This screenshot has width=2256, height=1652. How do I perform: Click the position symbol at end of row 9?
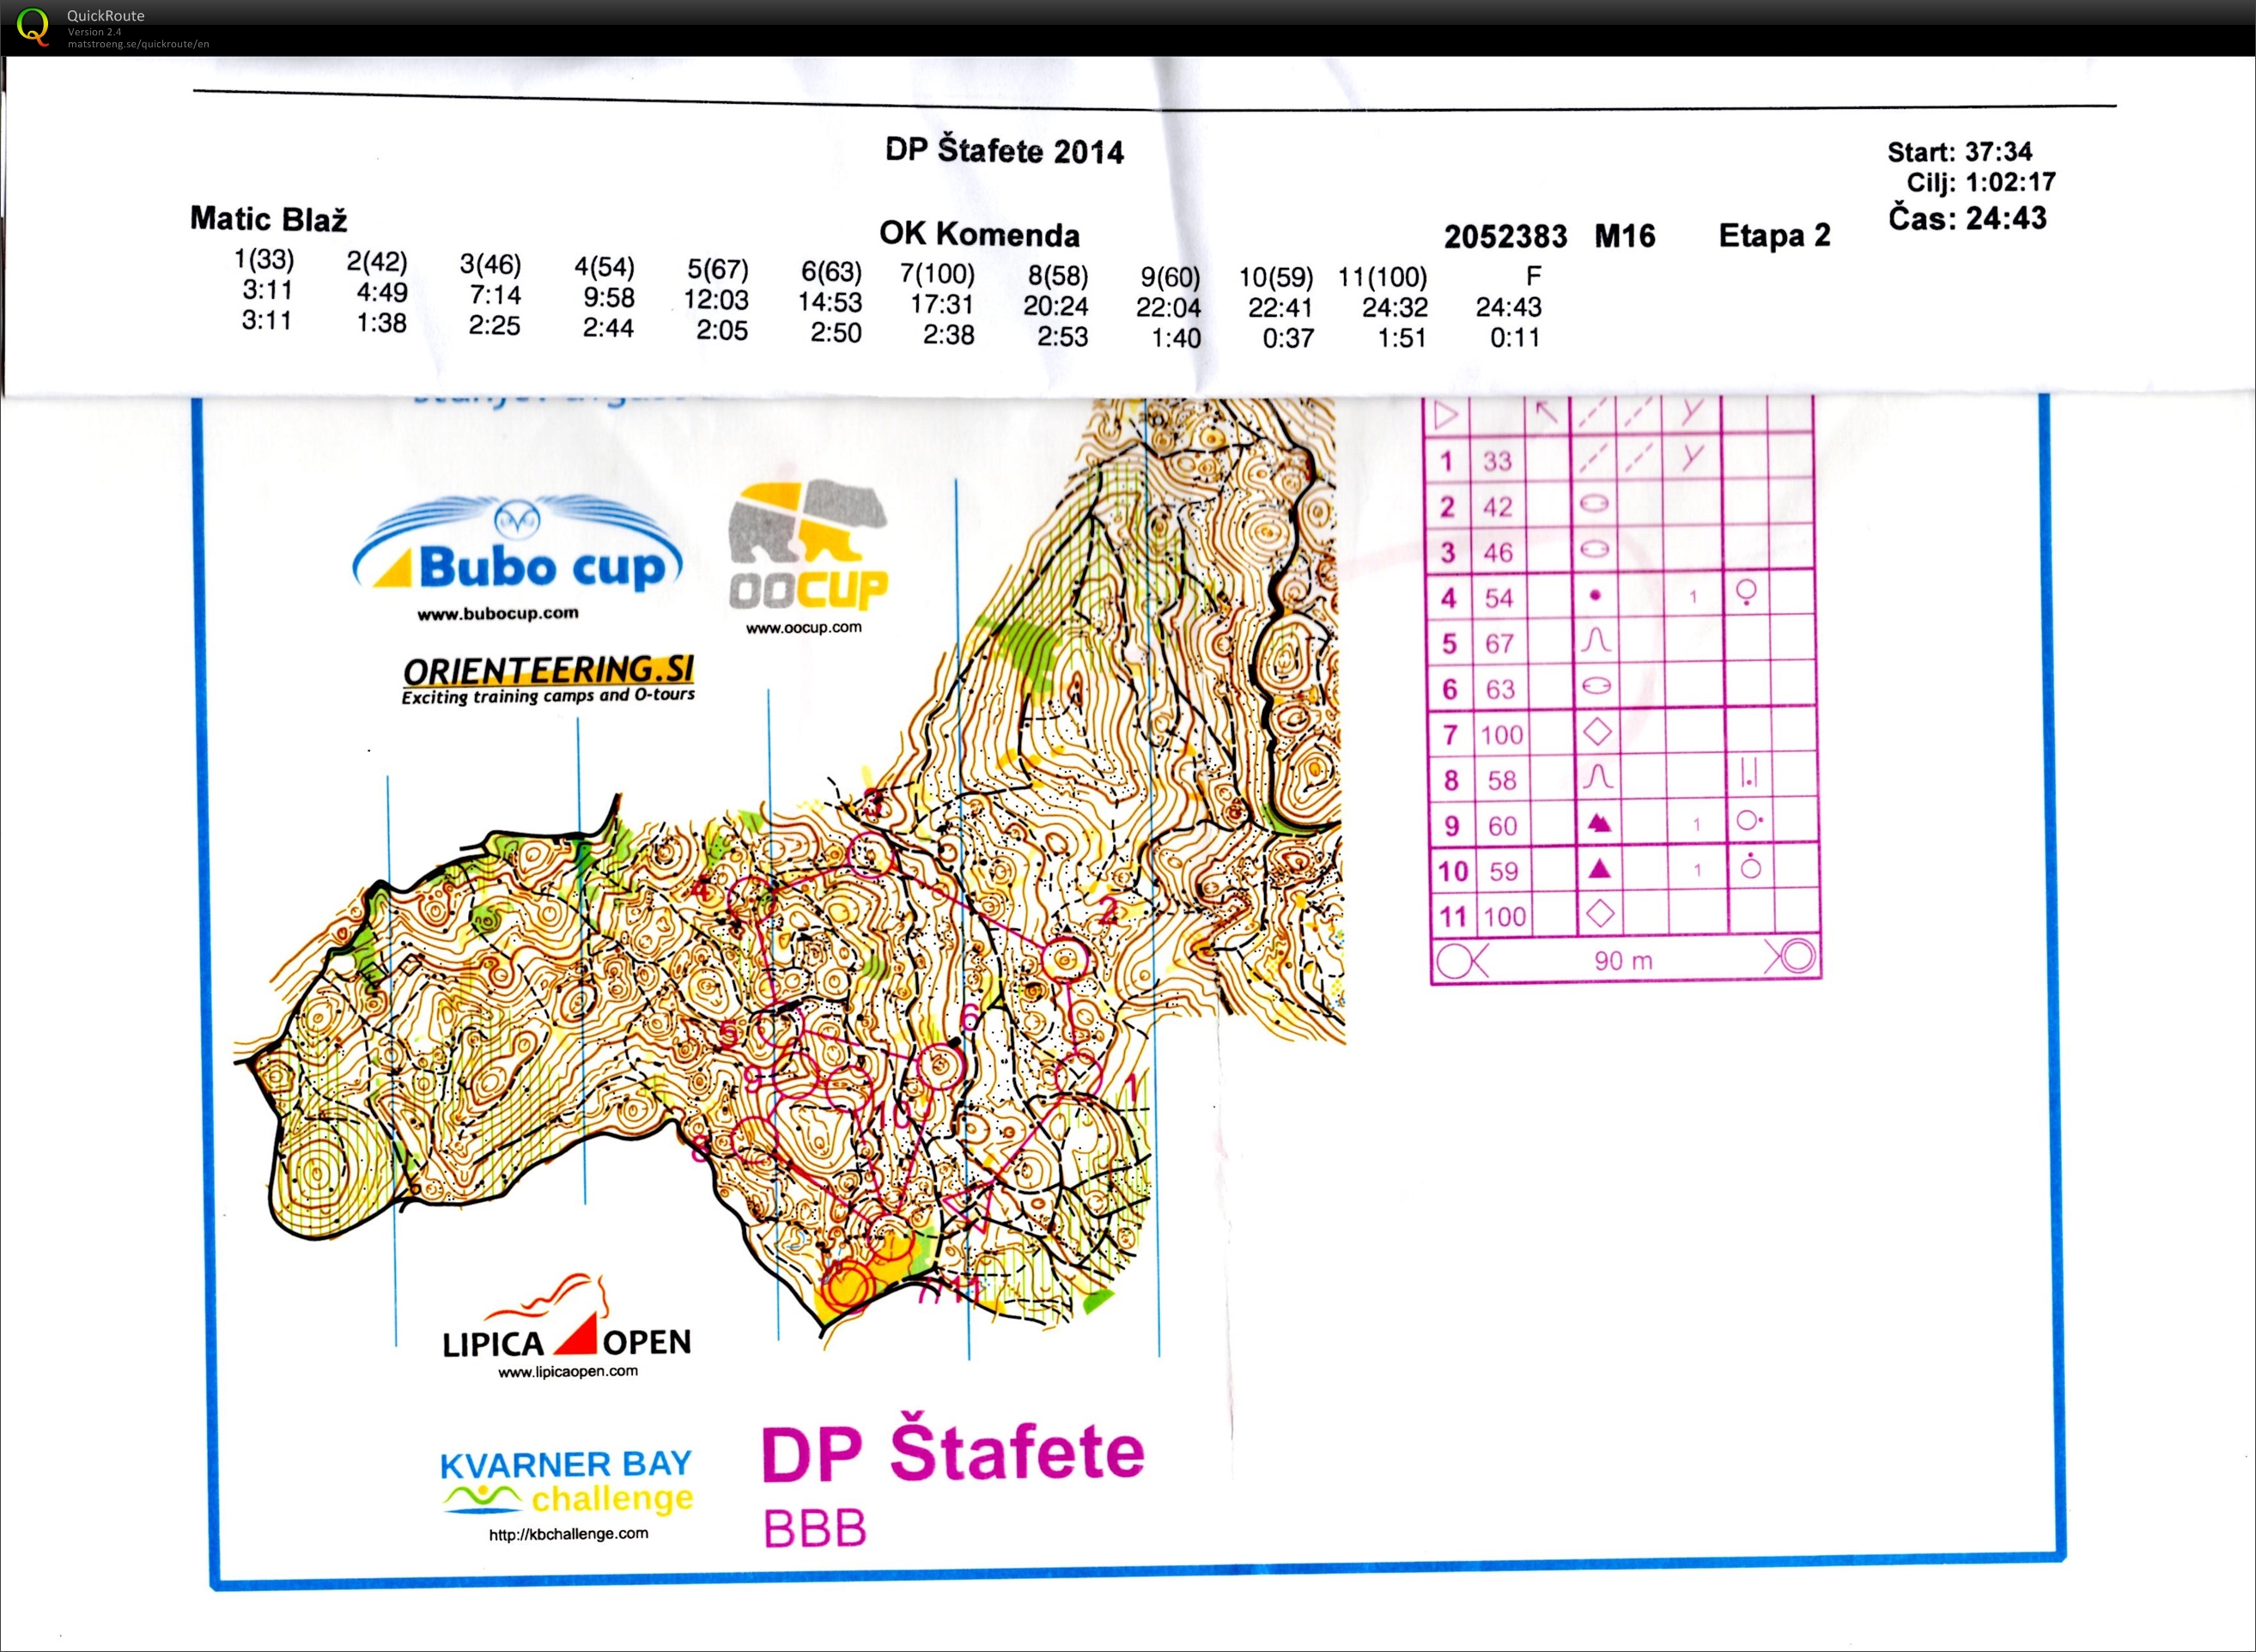click(x=1749, y=821)
